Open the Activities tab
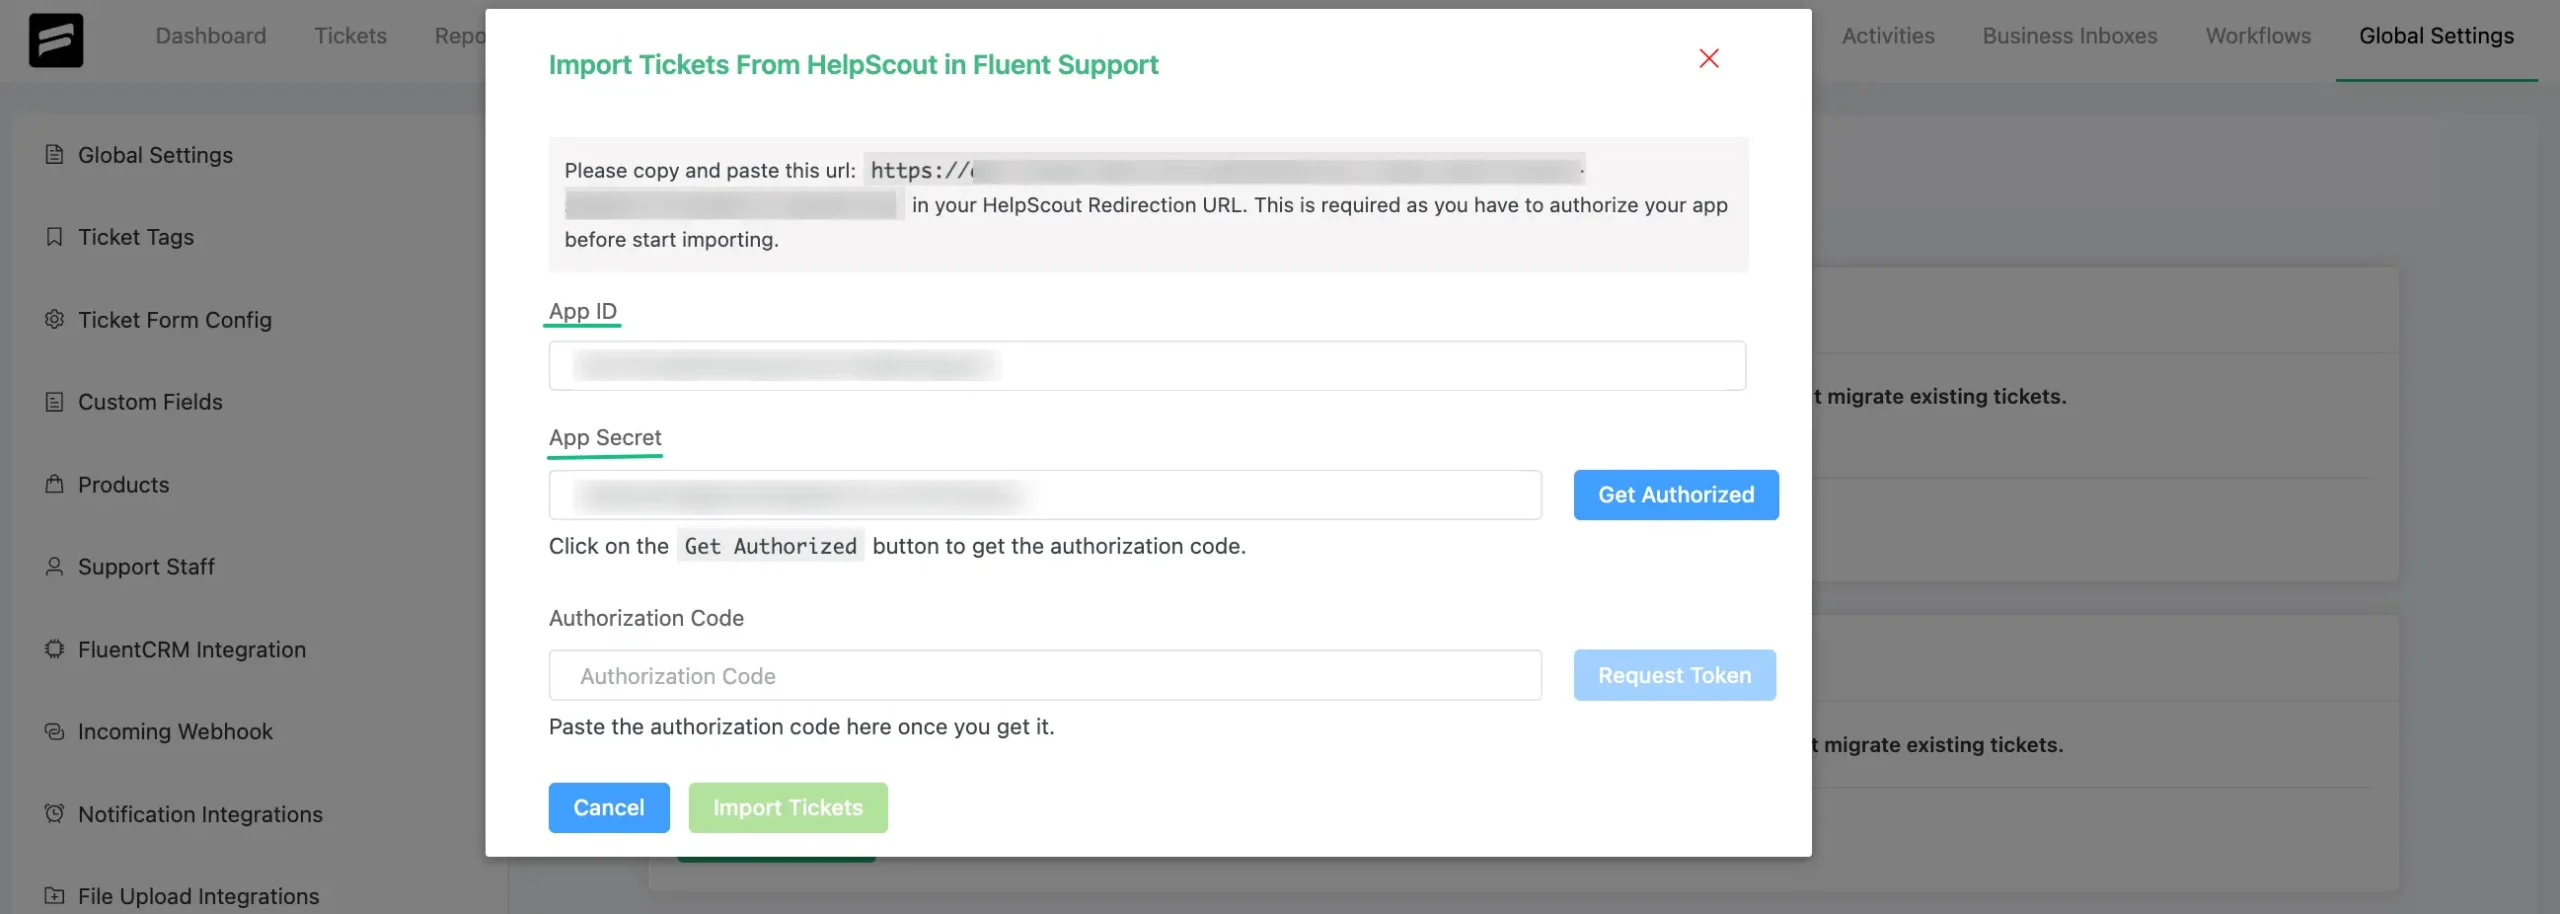The image size is (2560, 914). (1888, 36)
